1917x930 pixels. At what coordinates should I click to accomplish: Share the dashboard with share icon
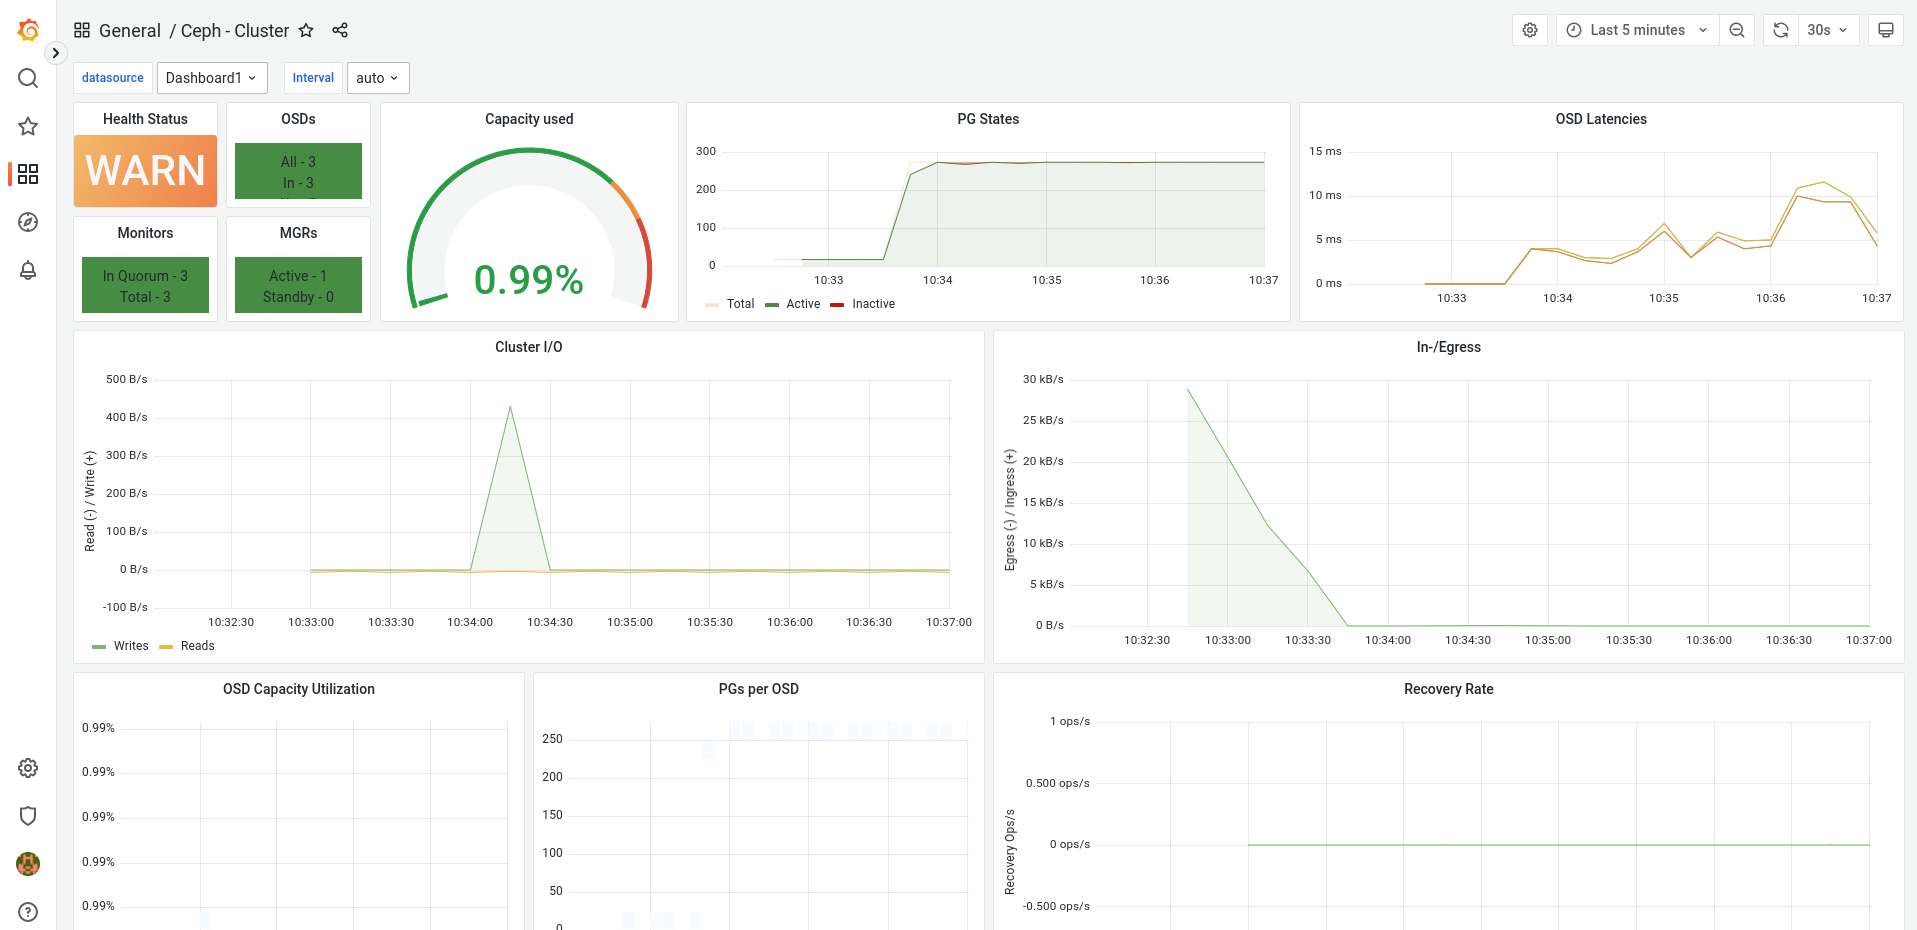pyautogui.click(x=340, y=30)
